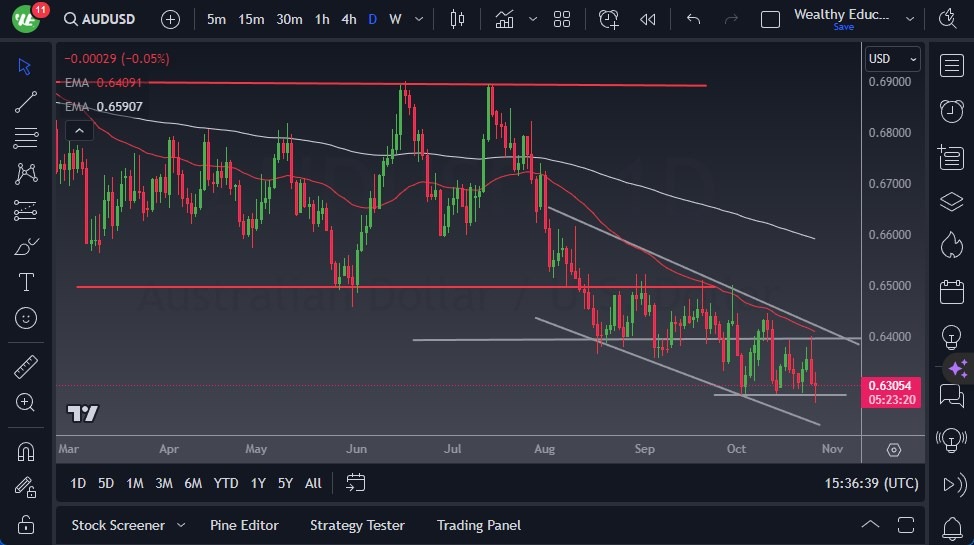974x545 pixels.
Task: Set chart range to YTD
Action: pos(226,483)
